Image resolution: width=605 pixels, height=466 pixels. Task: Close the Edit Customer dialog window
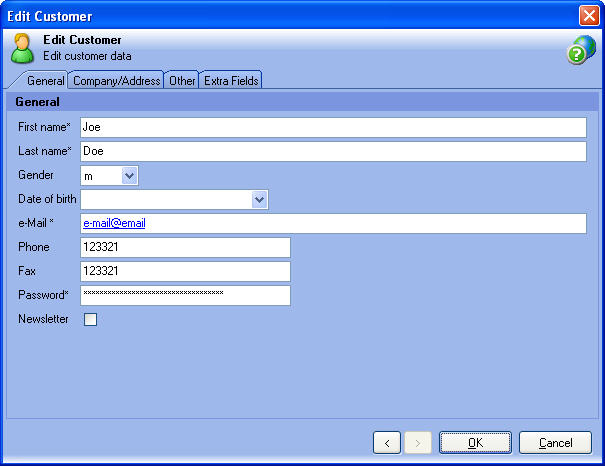click(589, 15)
